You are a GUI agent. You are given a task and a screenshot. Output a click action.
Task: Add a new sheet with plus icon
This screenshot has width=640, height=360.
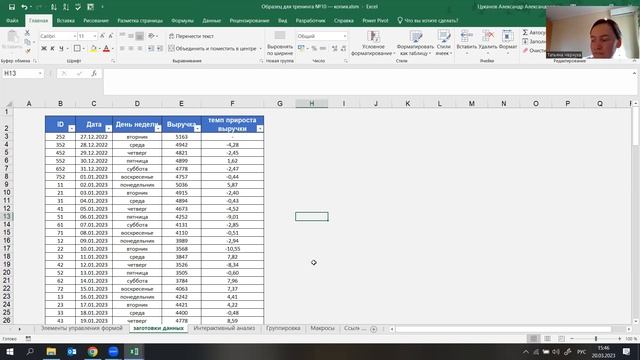[373, 329]
